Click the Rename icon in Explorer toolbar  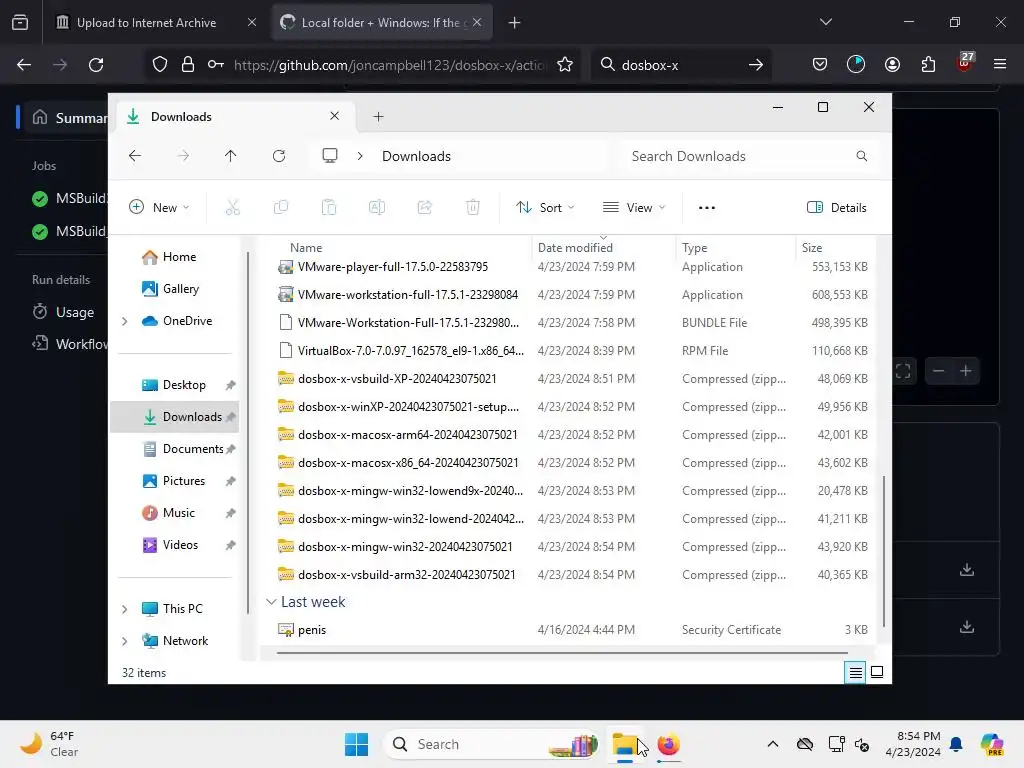(x=377, y=208)
